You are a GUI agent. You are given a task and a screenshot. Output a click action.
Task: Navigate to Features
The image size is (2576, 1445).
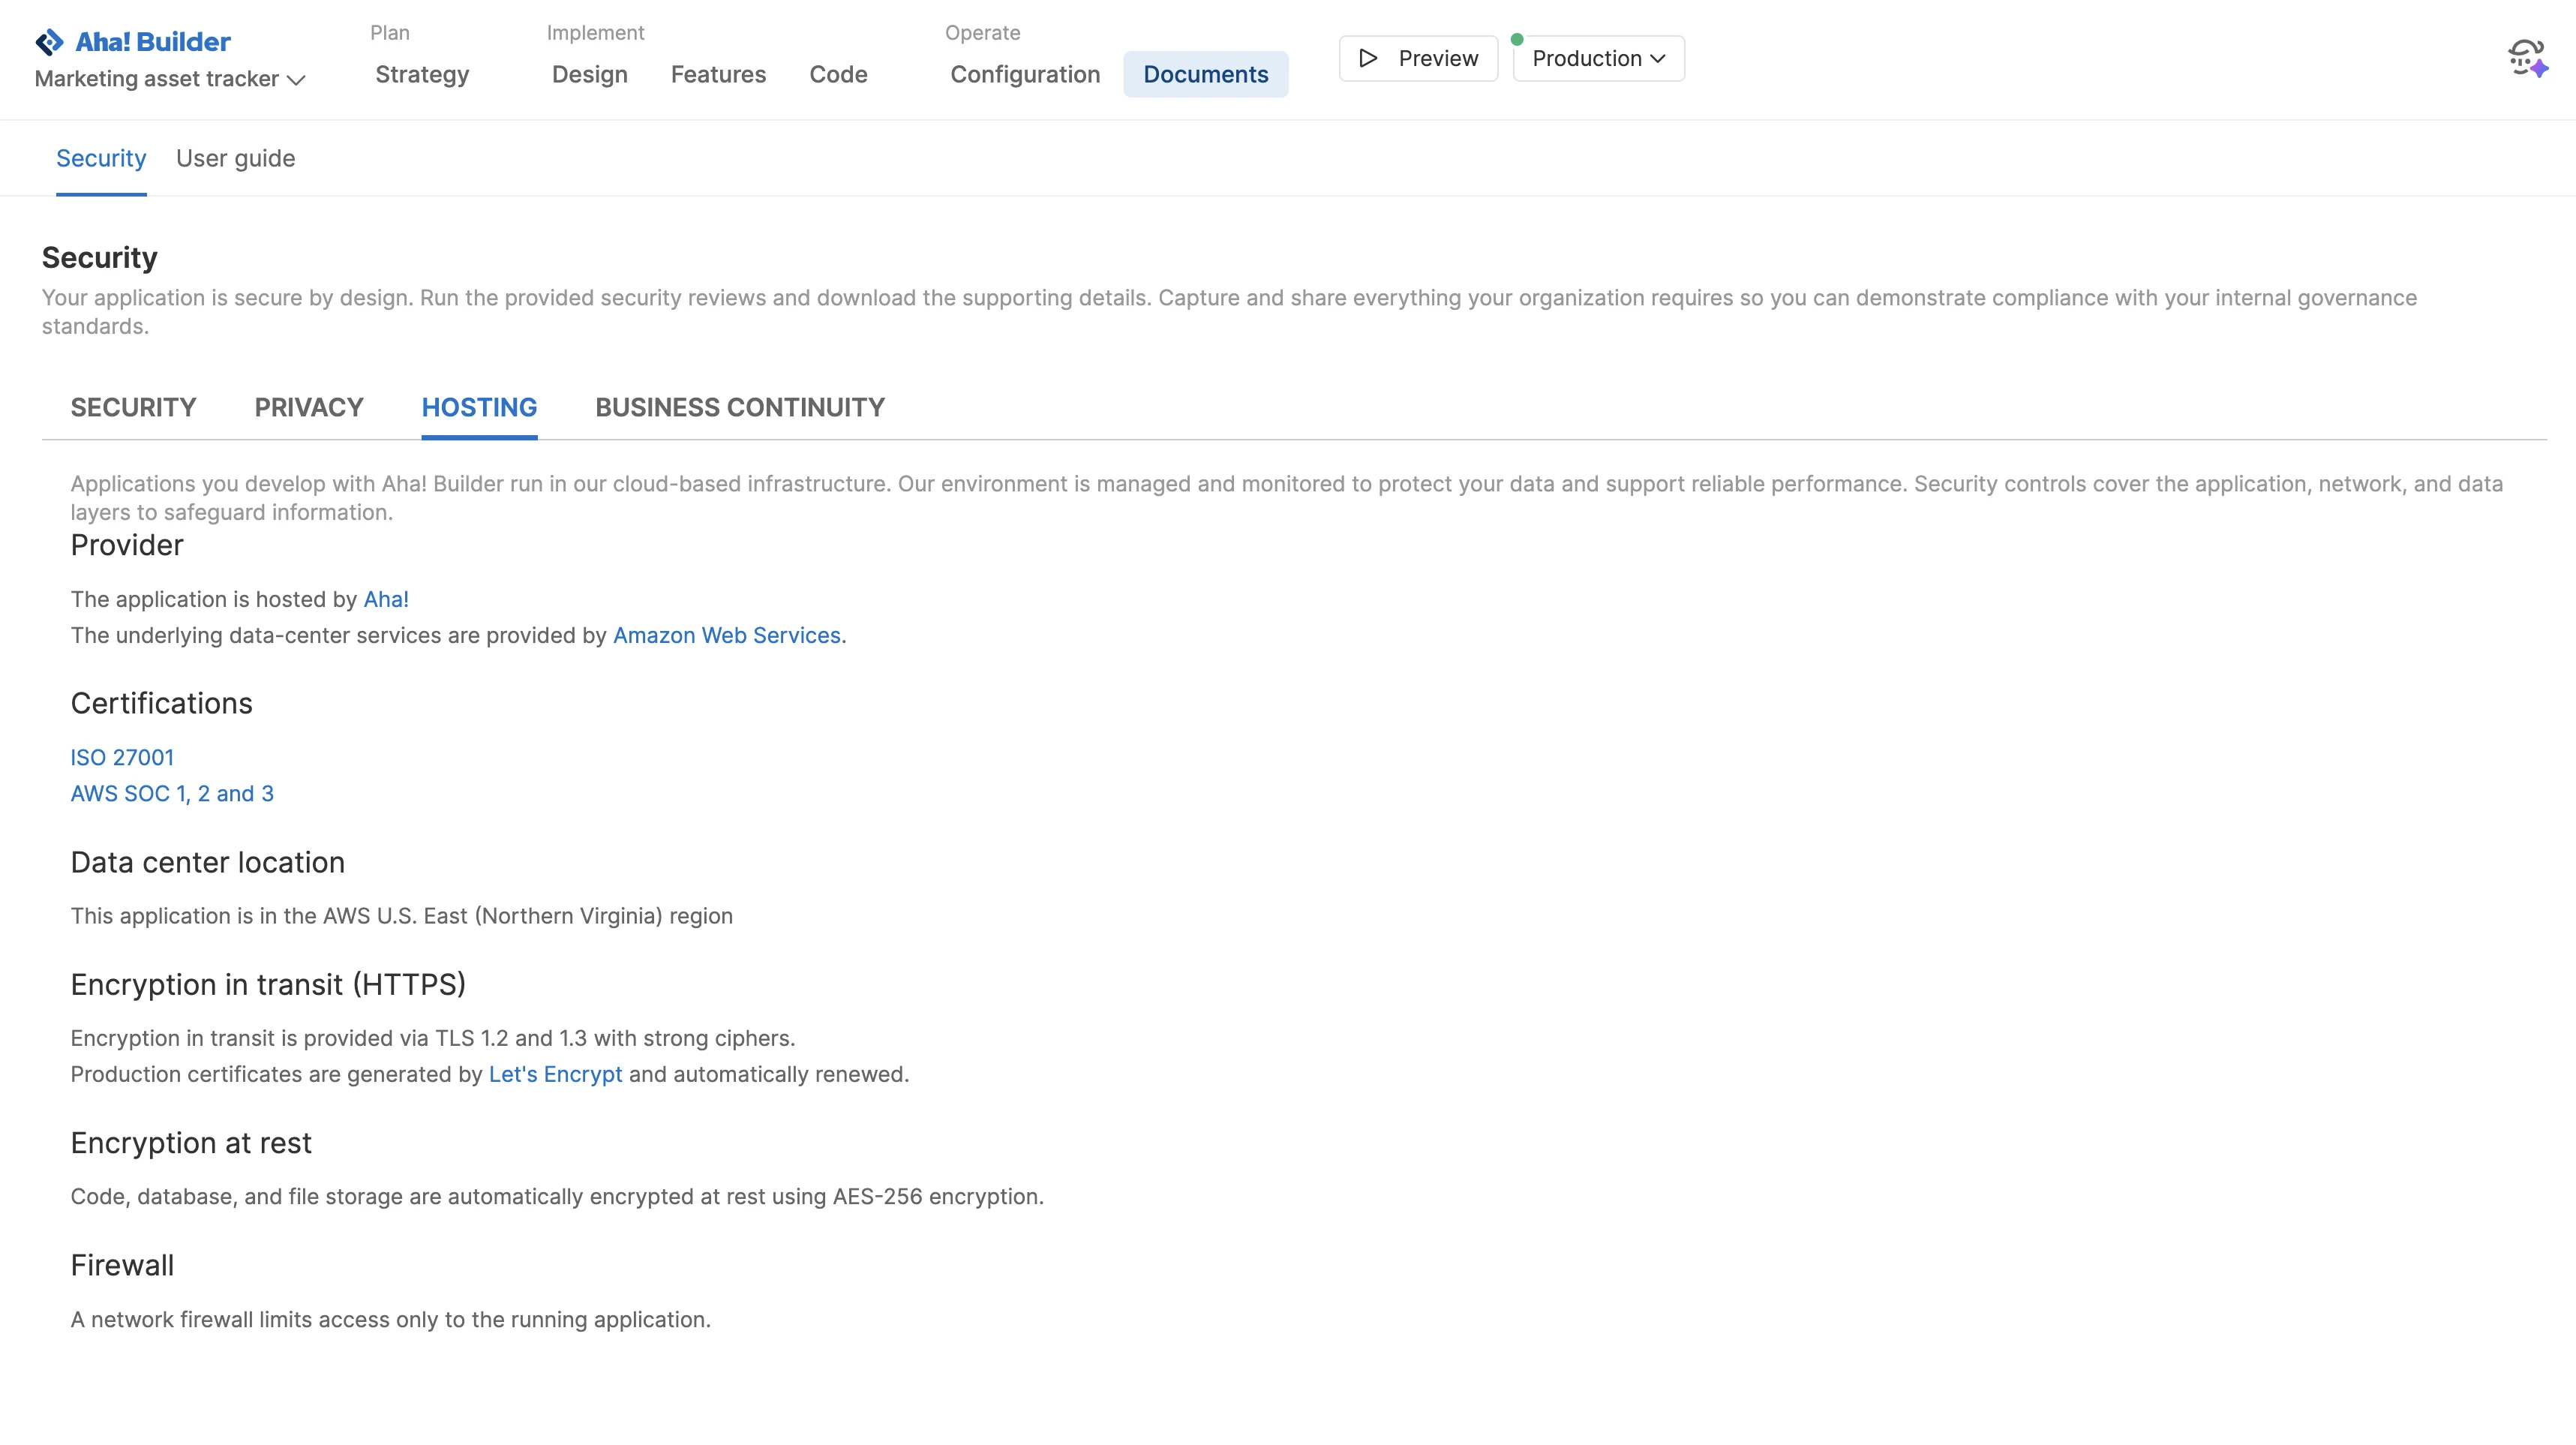718,74
